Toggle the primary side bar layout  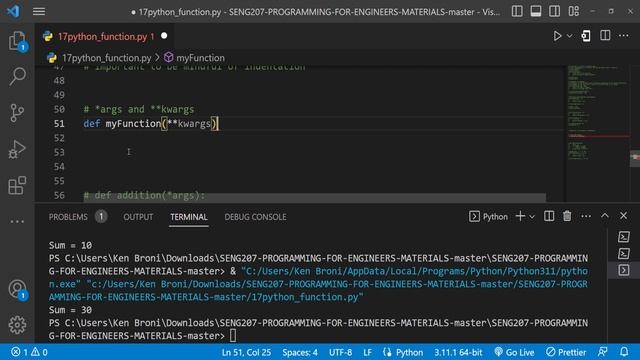click(x=517, y=11)
